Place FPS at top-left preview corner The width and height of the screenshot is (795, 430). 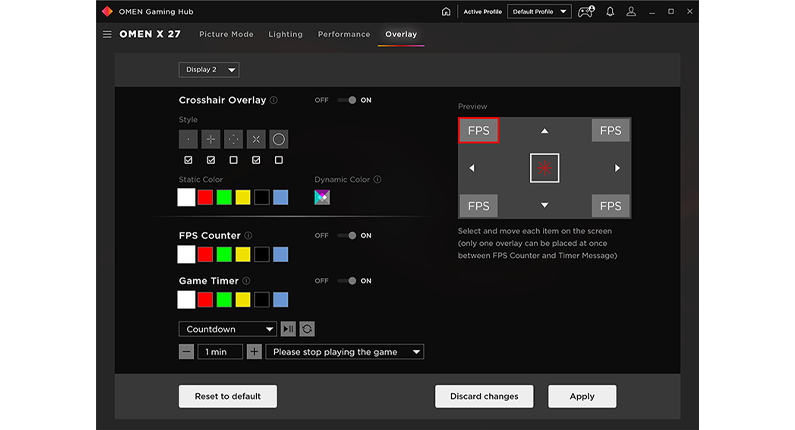(479, 131)
